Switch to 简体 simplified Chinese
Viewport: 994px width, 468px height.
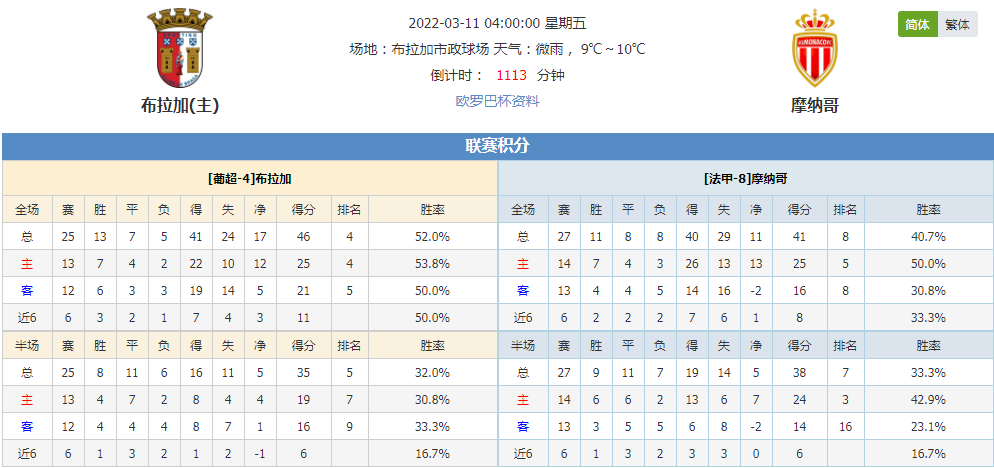click(917, 25)
